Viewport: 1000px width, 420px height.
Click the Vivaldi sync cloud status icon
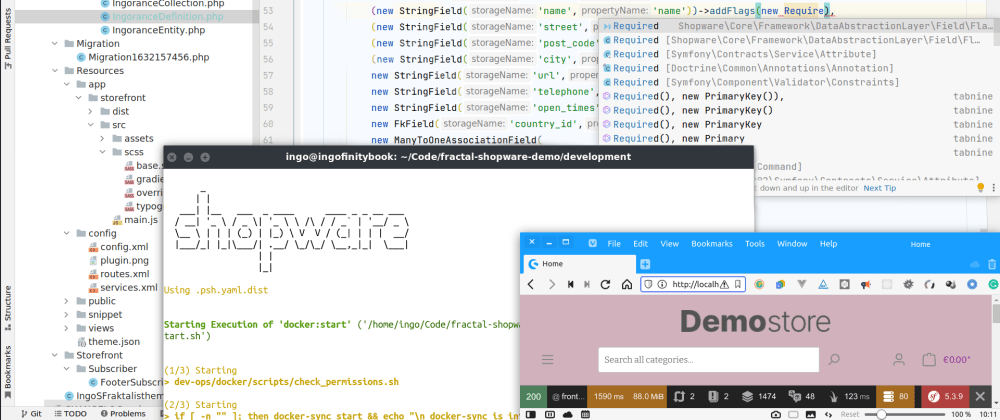pos(567,414)
